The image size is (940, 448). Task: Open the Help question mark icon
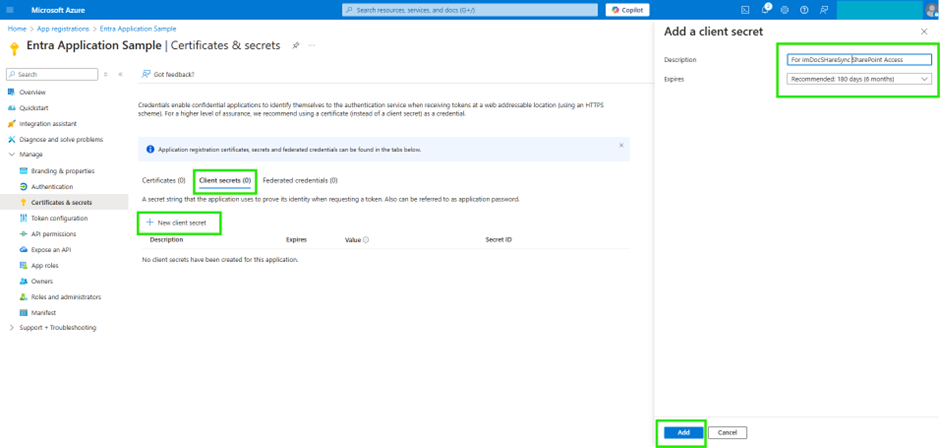tap(804, 10)
